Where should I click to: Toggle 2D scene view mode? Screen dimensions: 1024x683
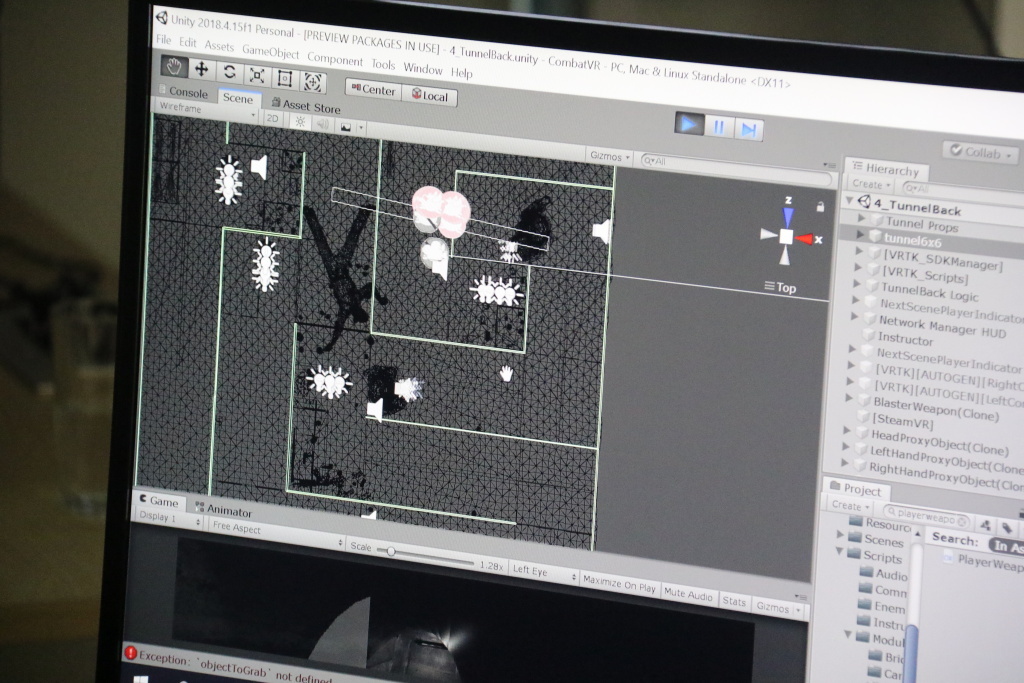point(272,117)
